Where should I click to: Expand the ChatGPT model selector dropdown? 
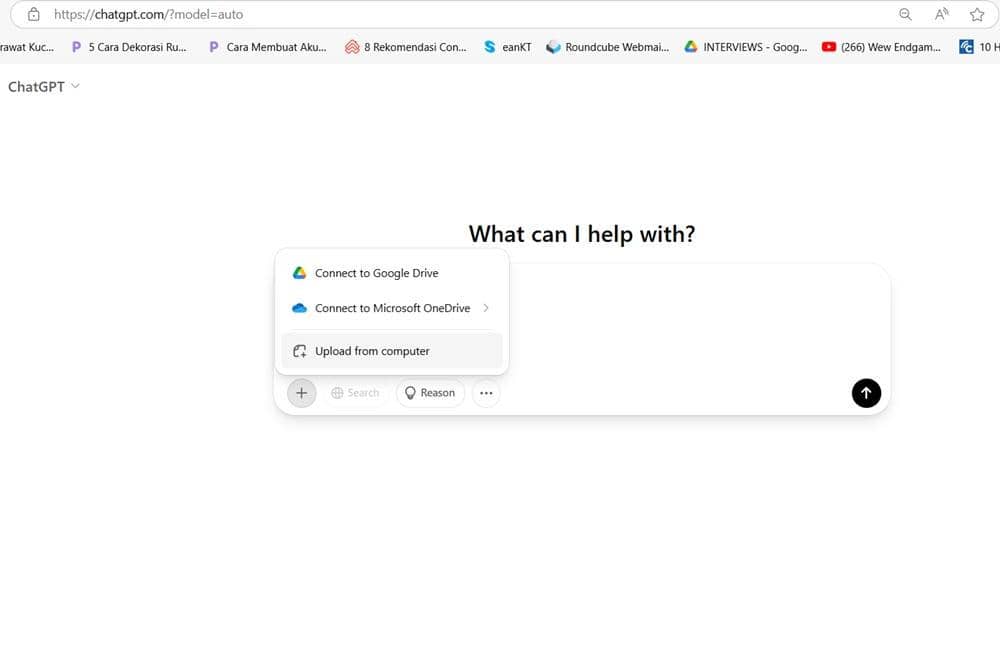coord(44,87)
